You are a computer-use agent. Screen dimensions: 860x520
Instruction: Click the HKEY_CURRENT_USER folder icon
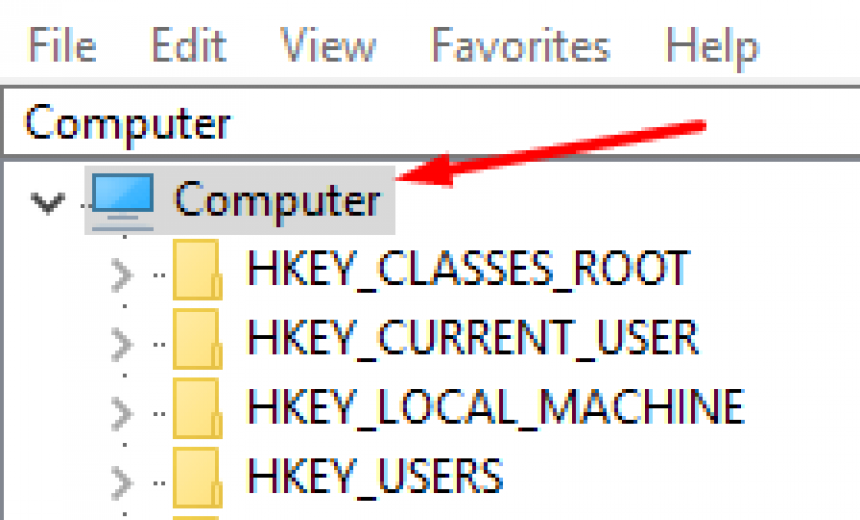[x=197, y=338]
